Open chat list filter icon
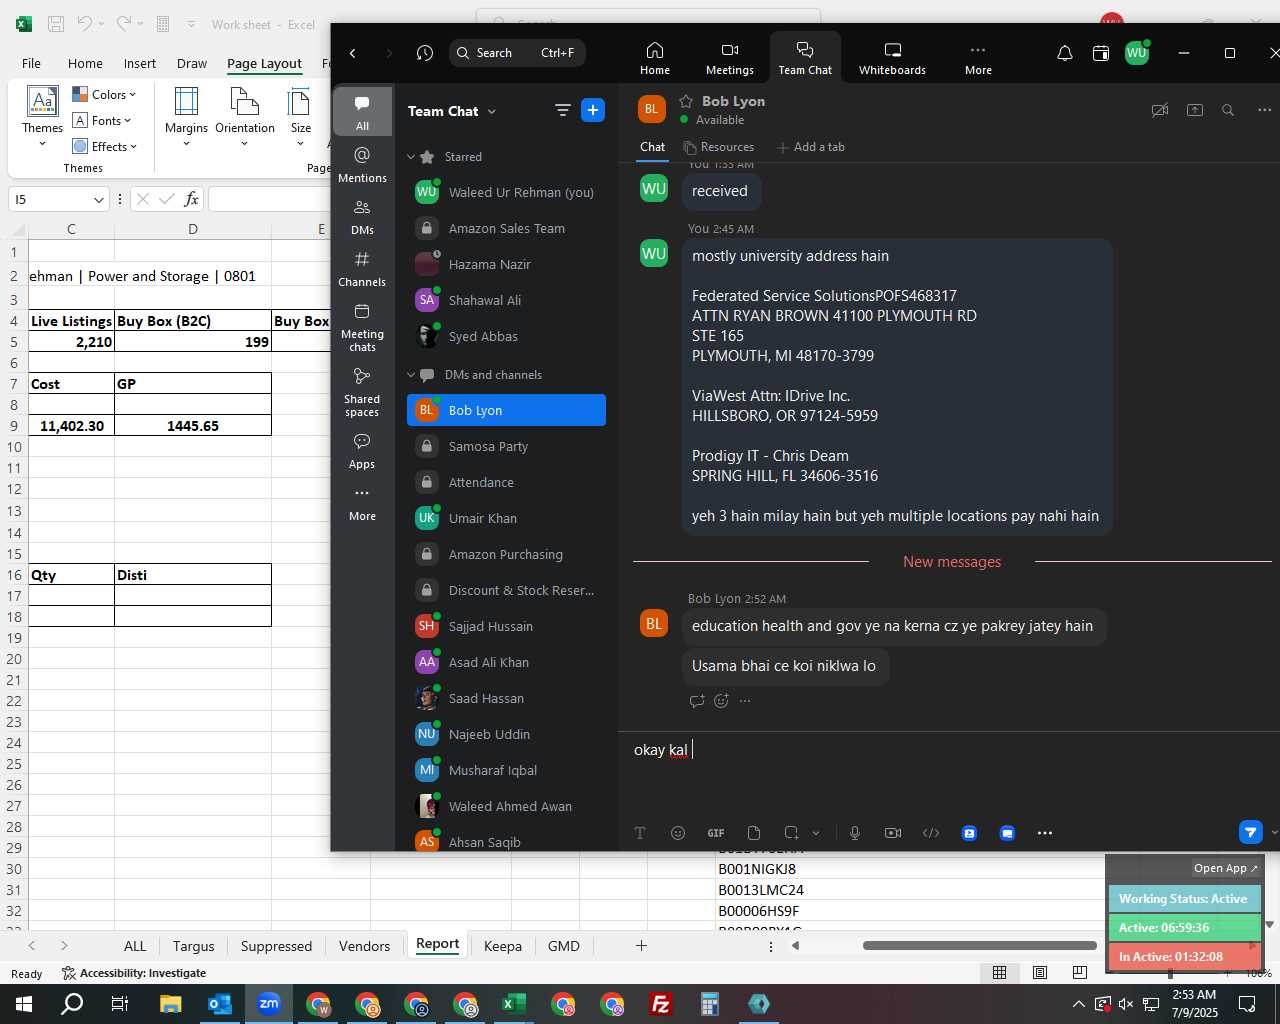The image size is (1280, 1024). [562, 110]
